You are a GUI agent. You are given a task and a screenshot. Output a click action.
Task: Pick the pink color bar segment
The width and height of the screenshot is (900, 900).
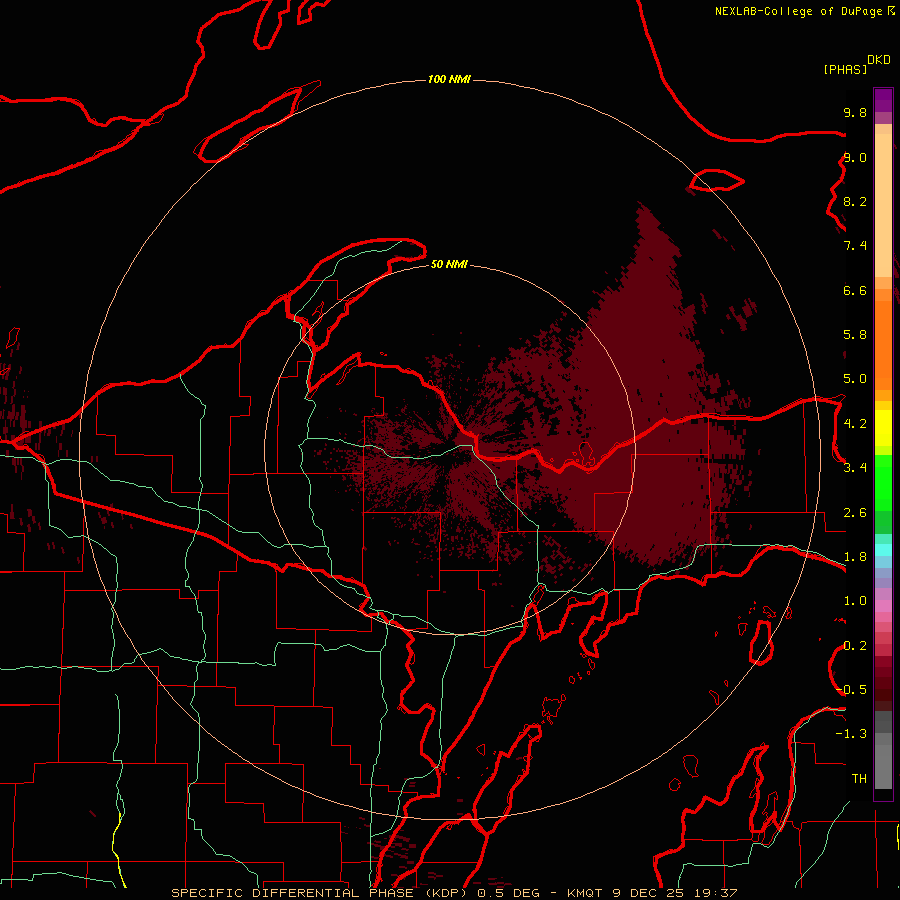coord(883,606)
